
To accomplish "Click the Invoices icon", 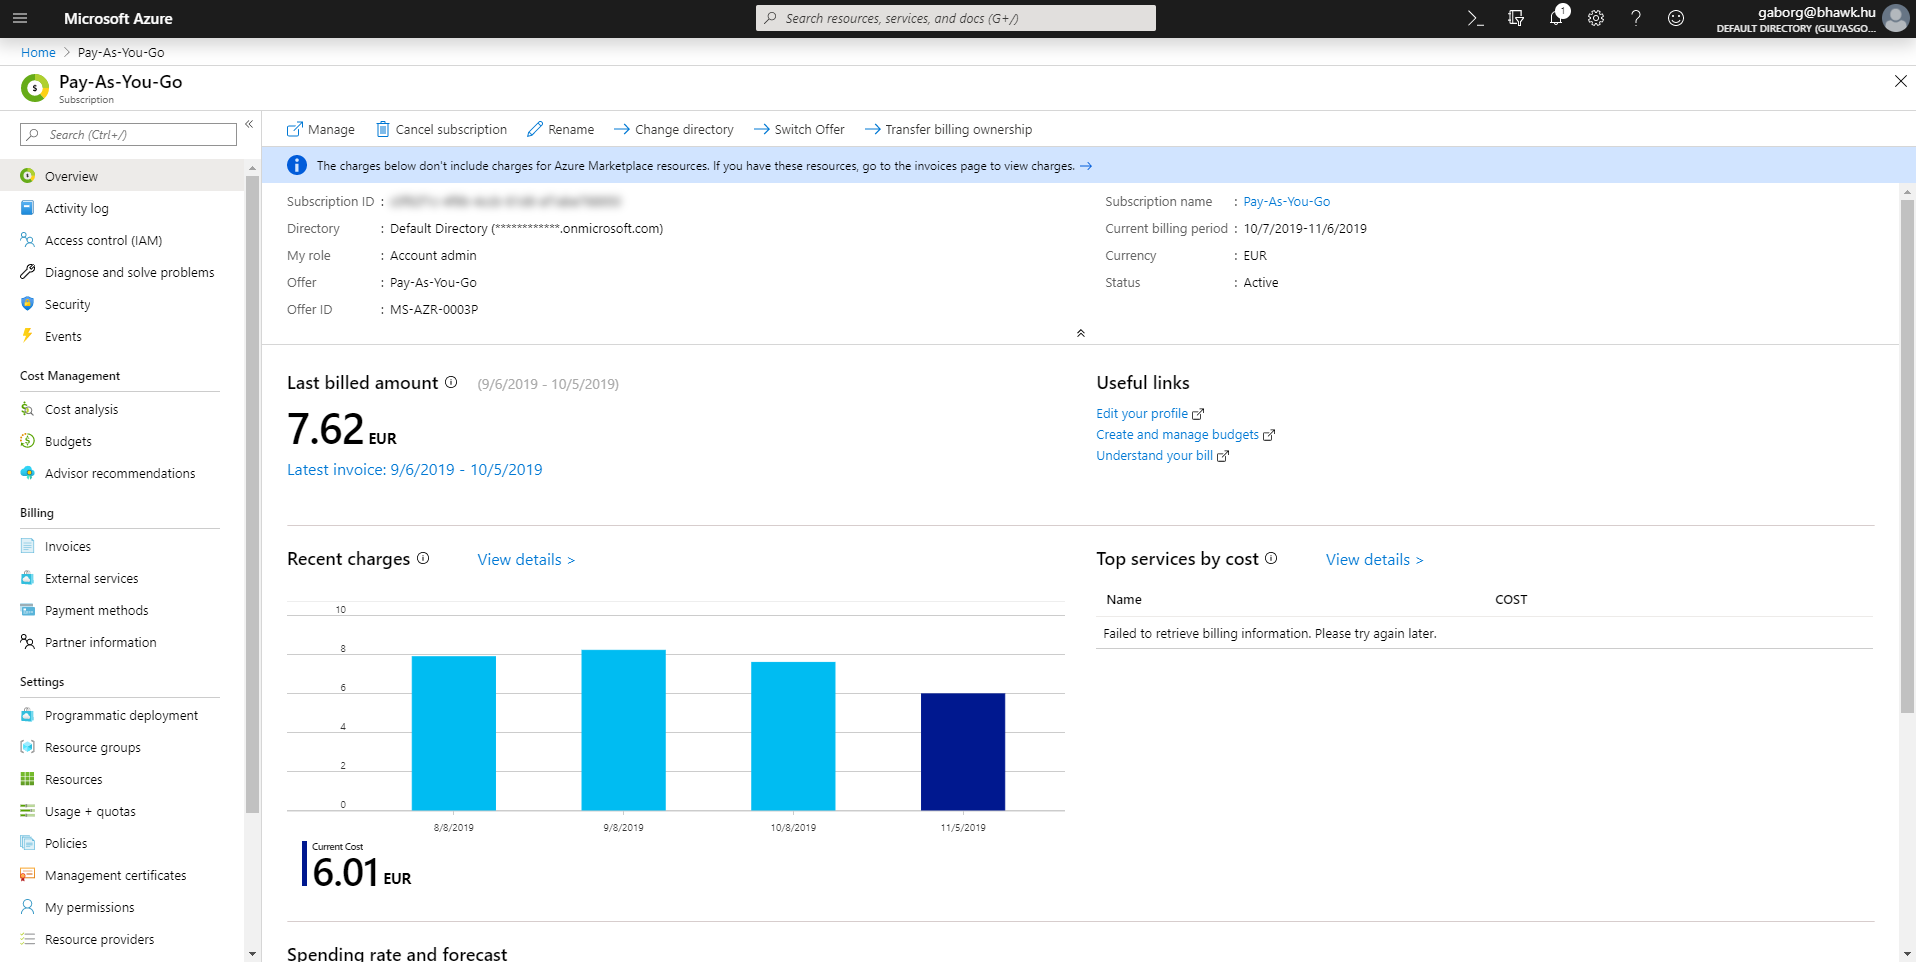I will point(27,546).
